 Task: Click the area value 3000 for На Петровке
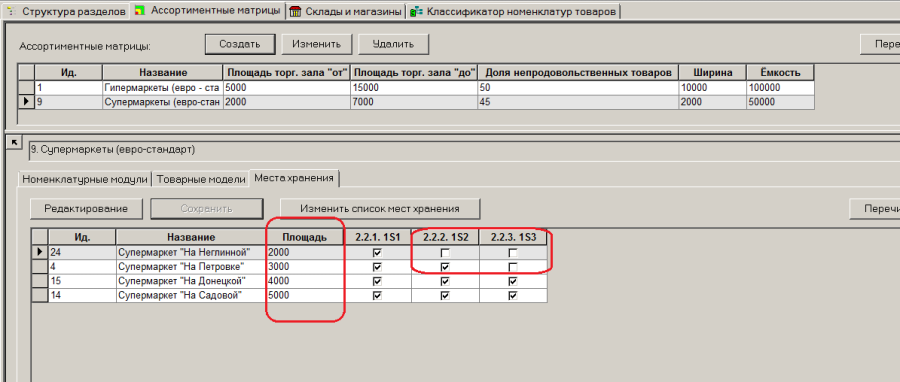[x=304, y=267]
